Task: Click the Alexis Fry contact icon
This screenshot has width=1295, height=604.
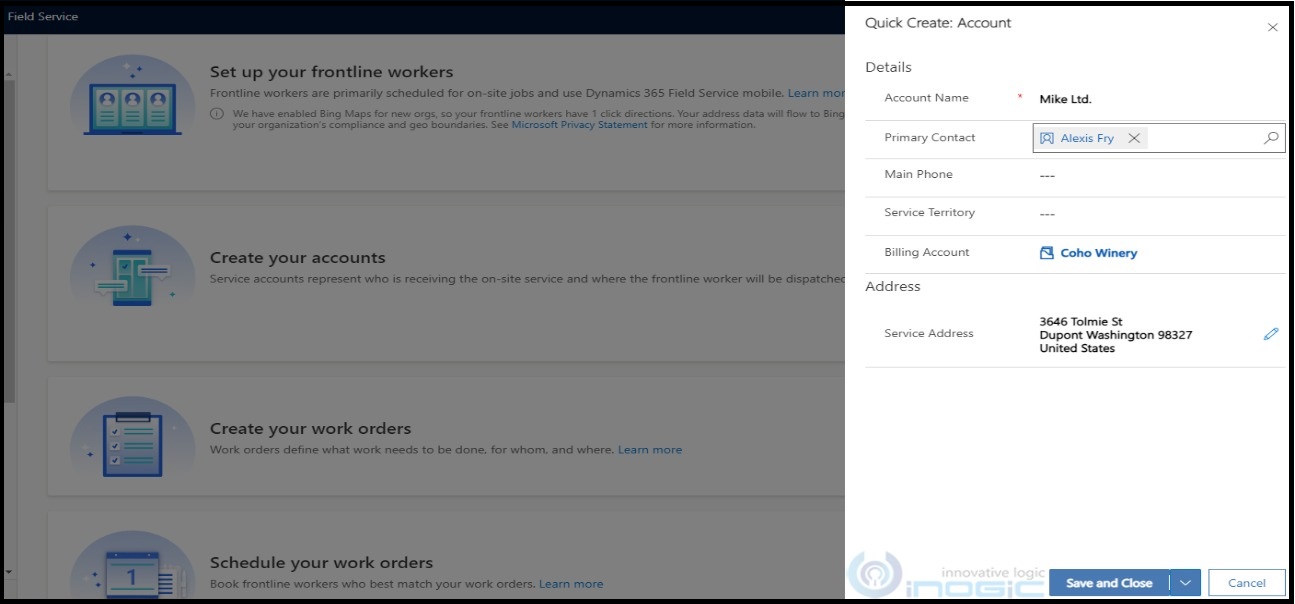Action: coord(1047,139)
